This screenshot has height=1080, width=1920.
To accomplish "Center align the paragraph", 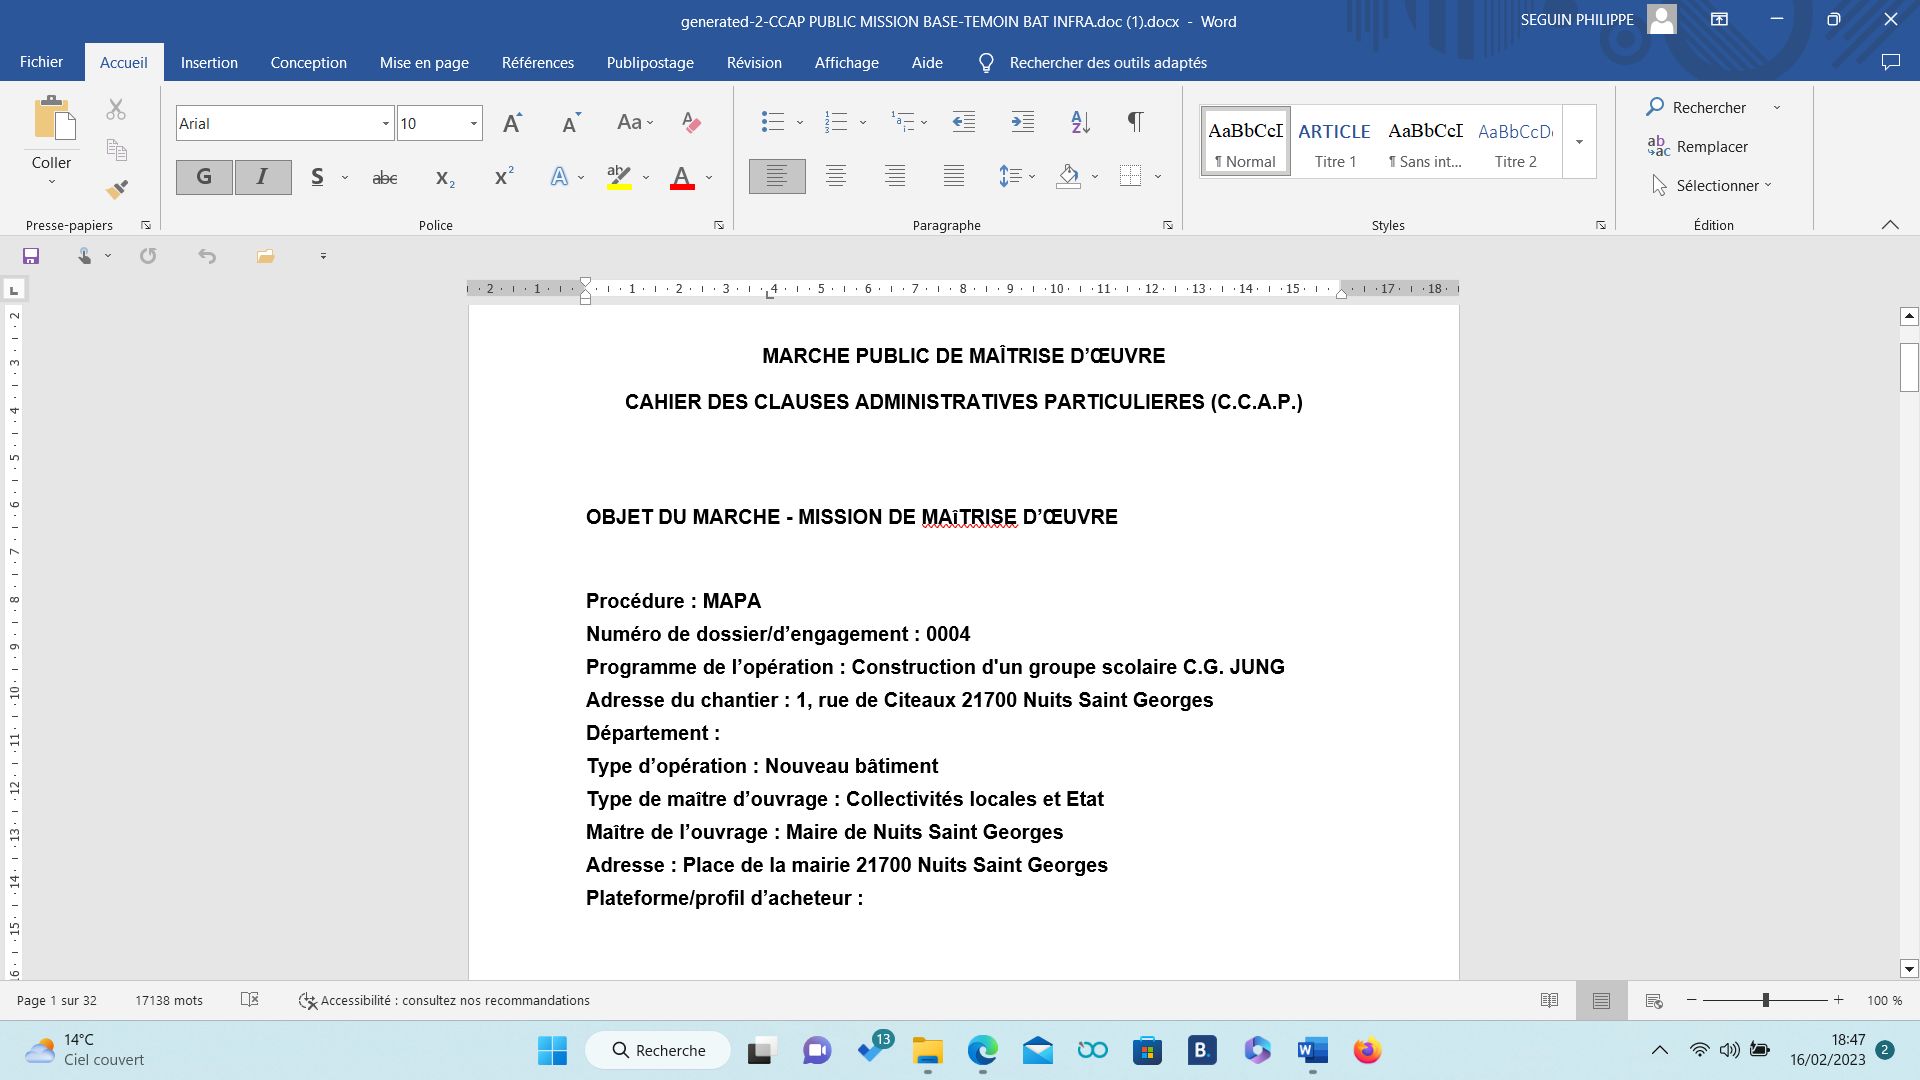I will pyautogui.click(x=836, y=177).
